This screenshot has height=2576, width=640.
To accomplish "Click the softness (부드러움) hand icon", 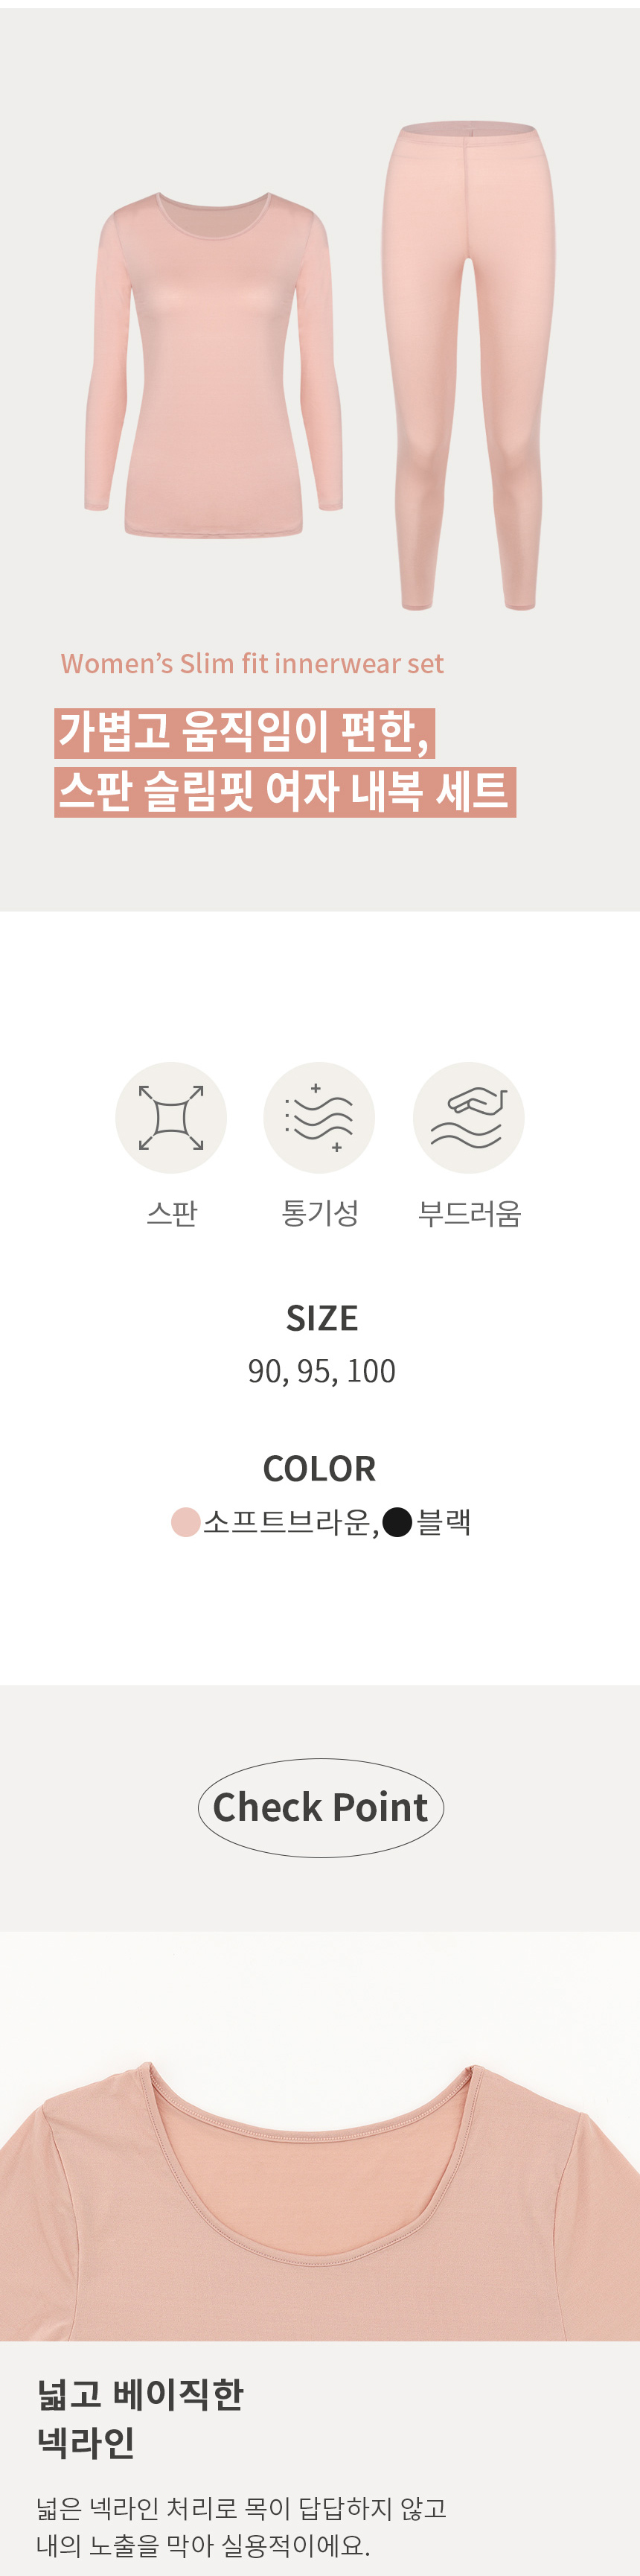I will coord(468,1117).
